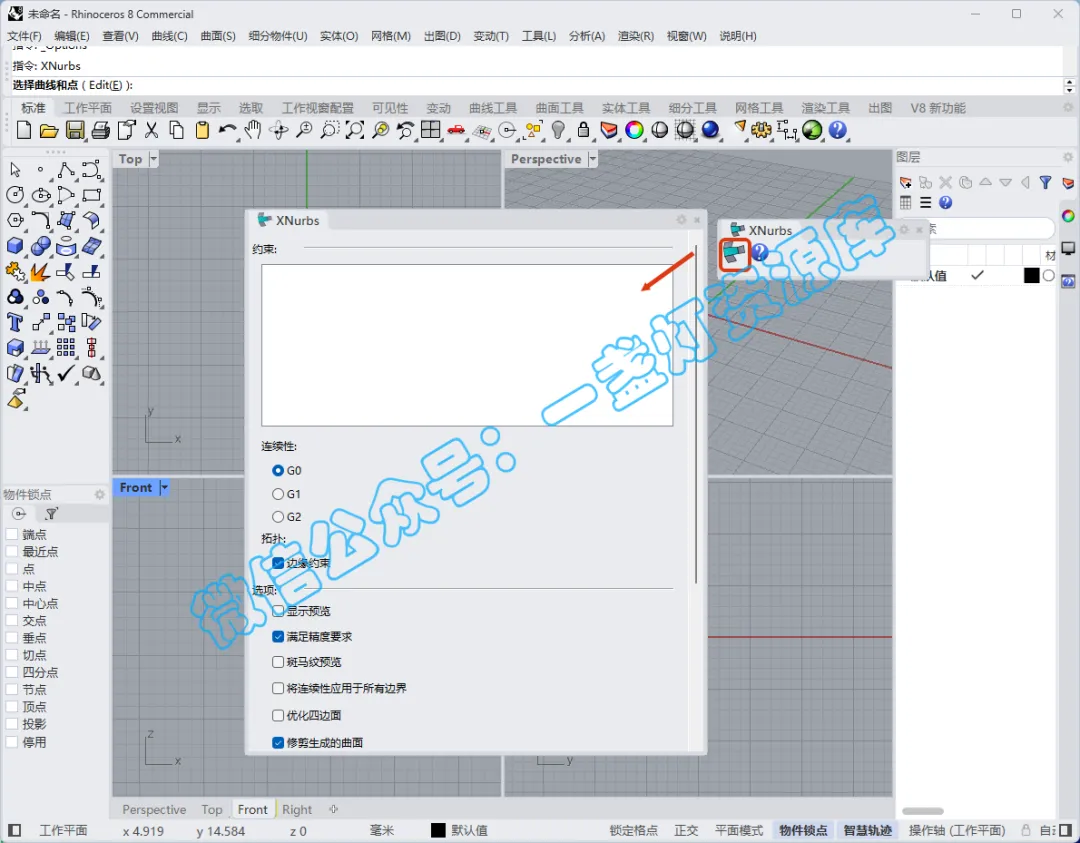The image size is (1080, 843).
Task: Click the New file icon in toolbar
Action: [24, 129]
